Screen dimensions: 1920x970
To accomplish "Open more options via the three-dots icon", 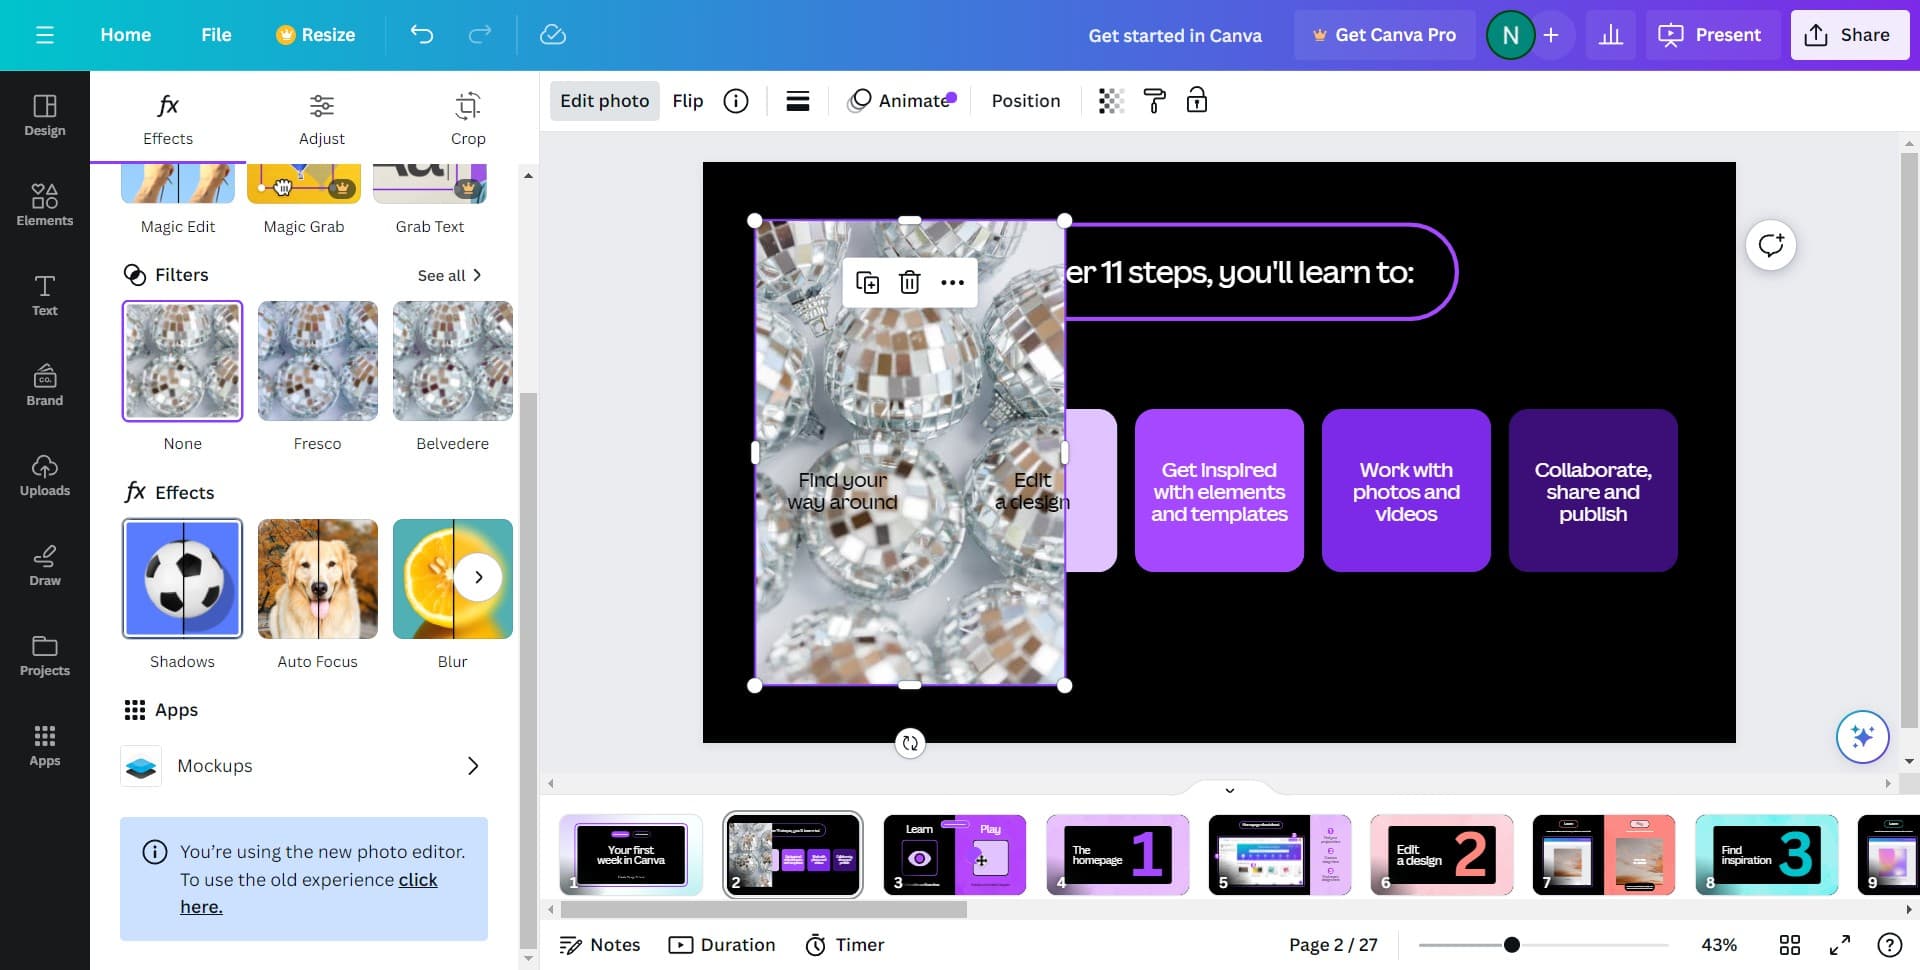I will (x=952, y=282).
